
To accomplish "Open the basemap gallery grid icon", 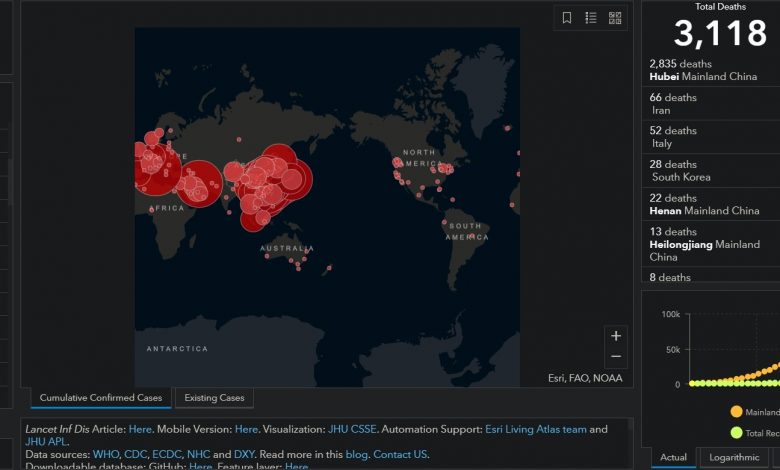I will coord(615,18).
